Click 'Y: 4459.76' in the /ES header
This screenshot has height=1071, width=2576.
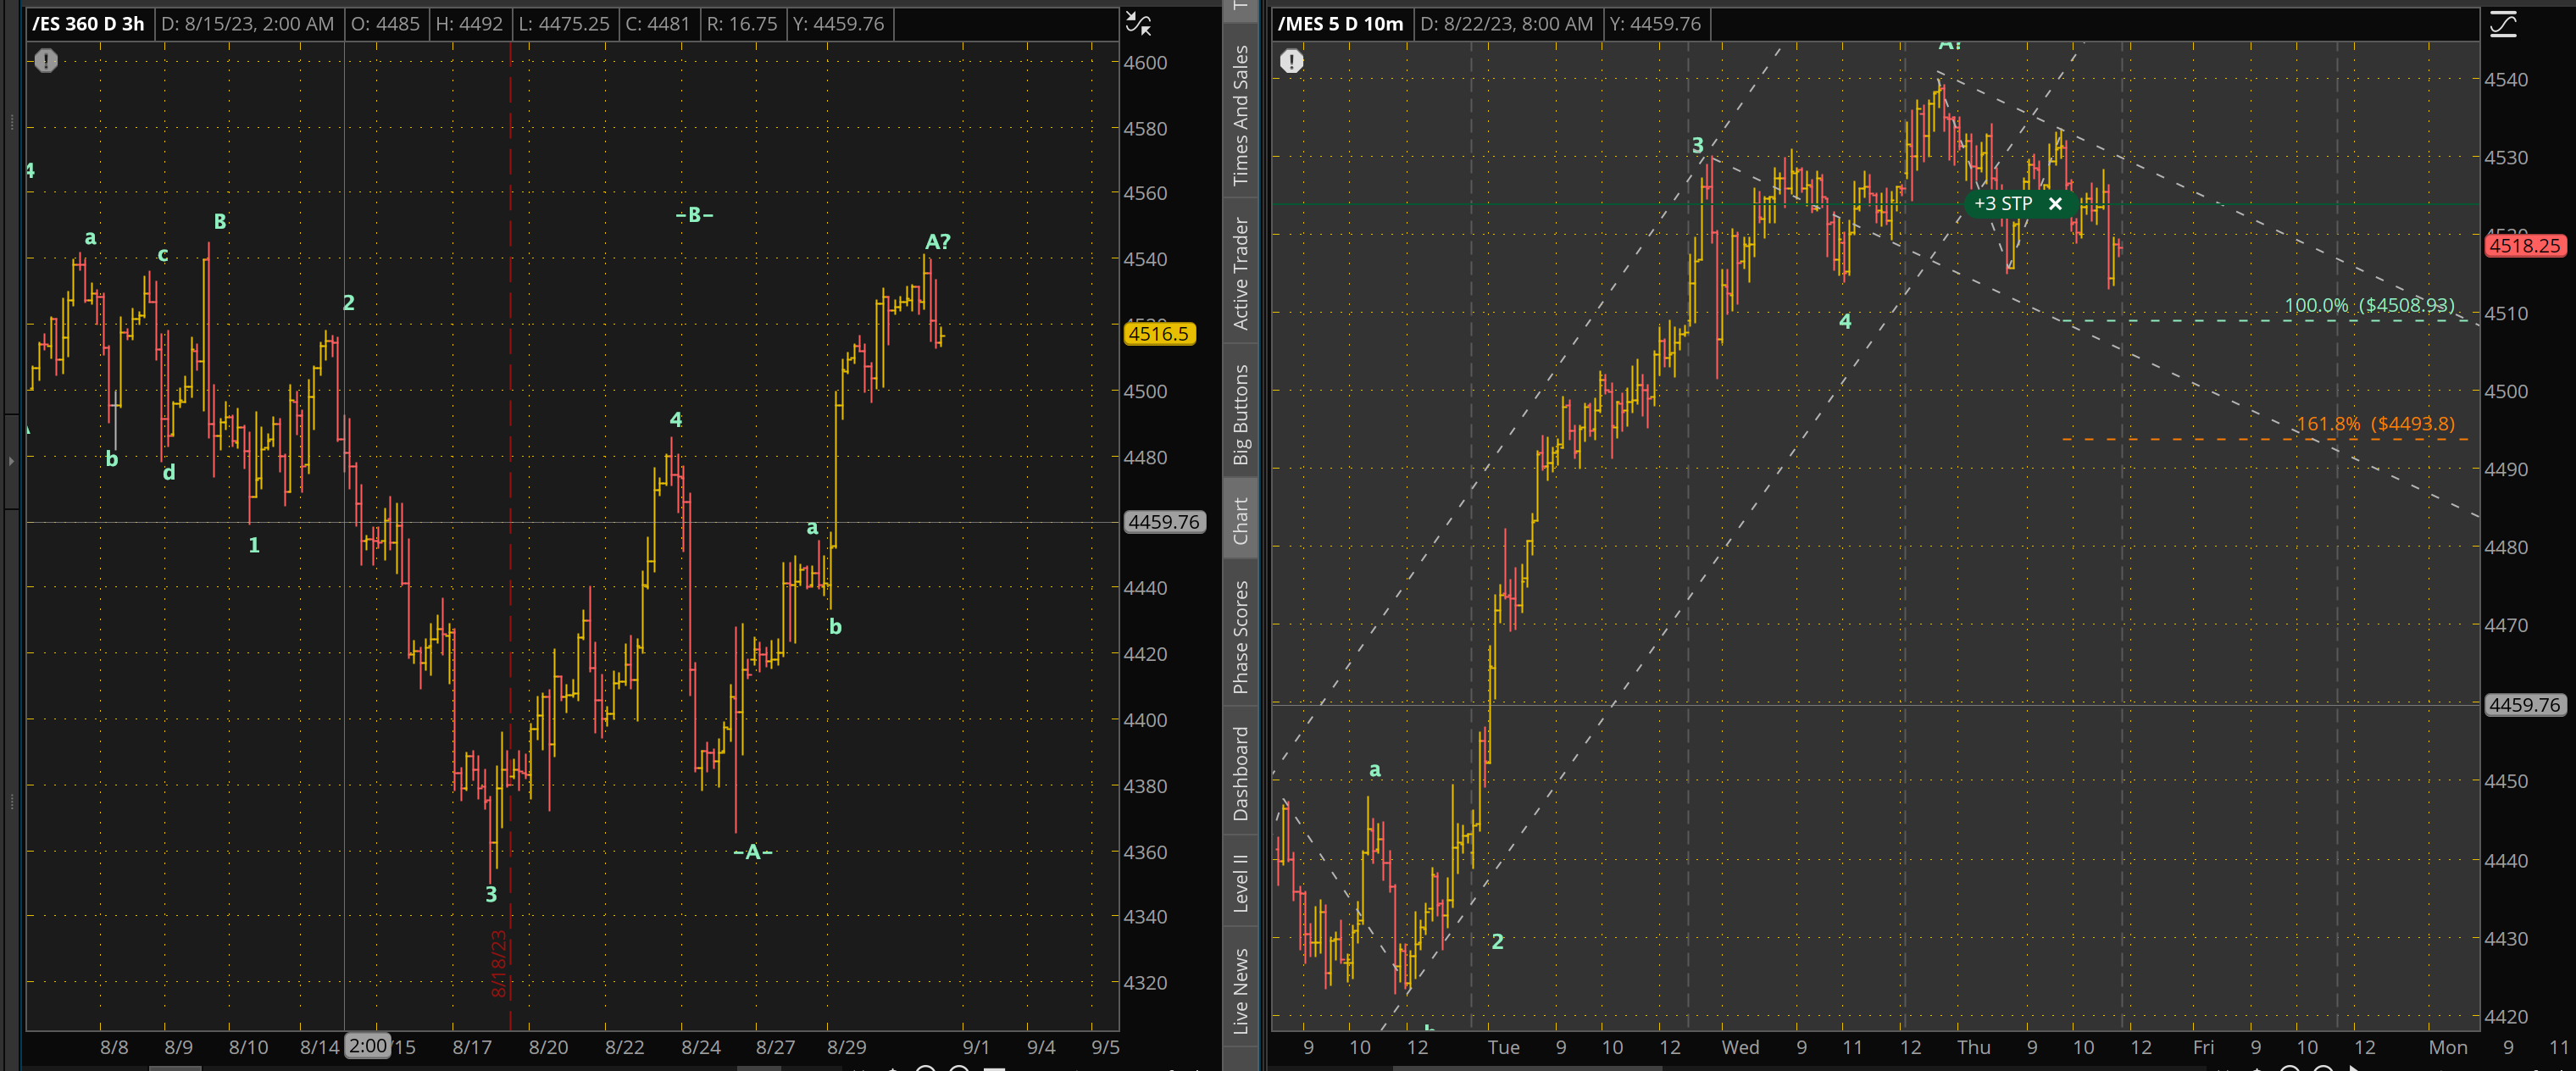click(839, 24)
